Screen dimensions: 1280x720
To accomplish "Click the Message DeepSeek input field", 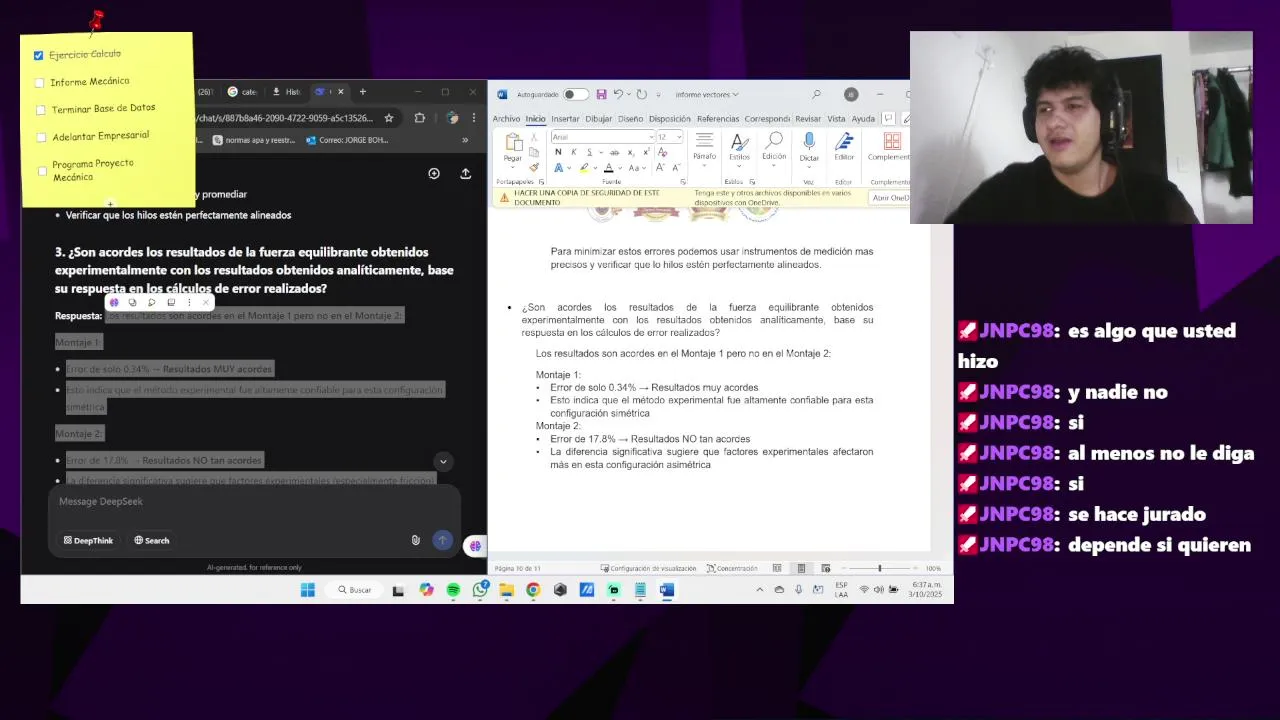I will click(x=254, y=502).
